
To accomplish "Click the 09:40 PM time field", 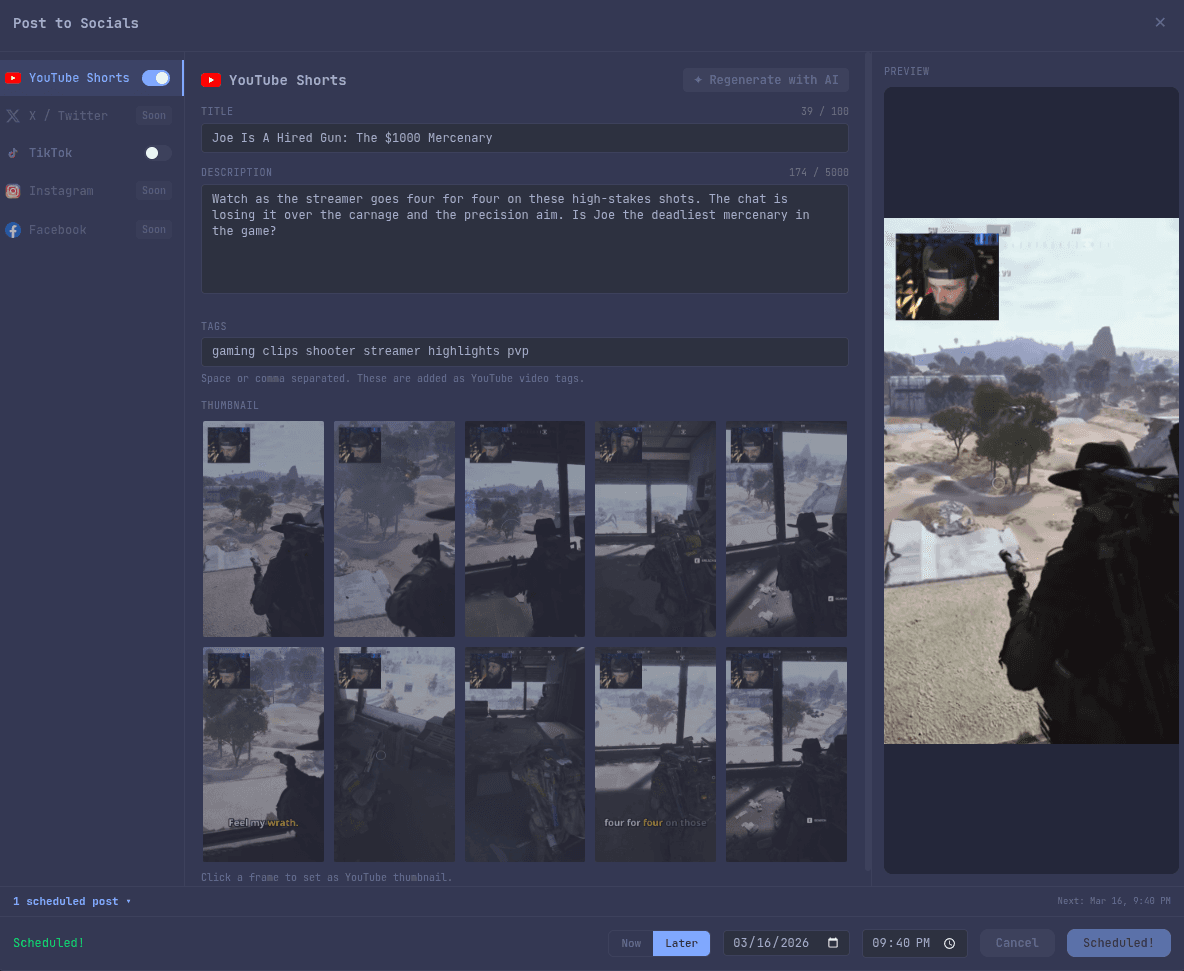I will point(914,943).
